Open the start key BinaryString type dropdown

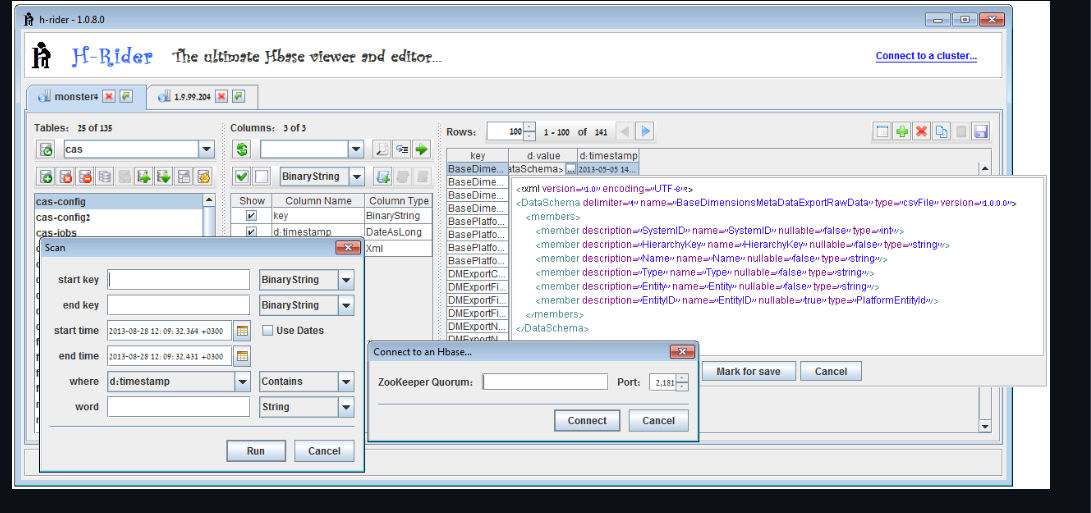345,280
